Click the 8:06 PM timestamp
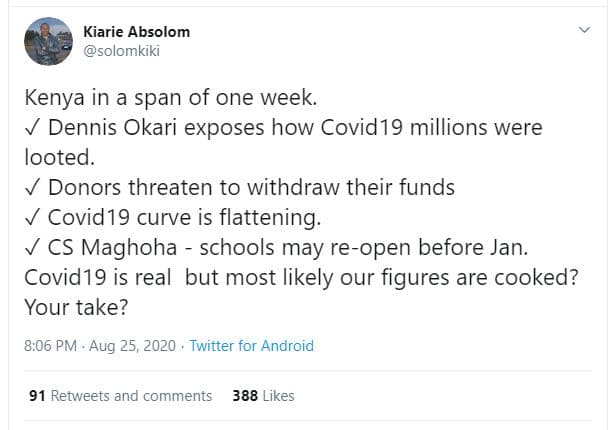This screenshot has width=613, height=430. coord(51,346)
